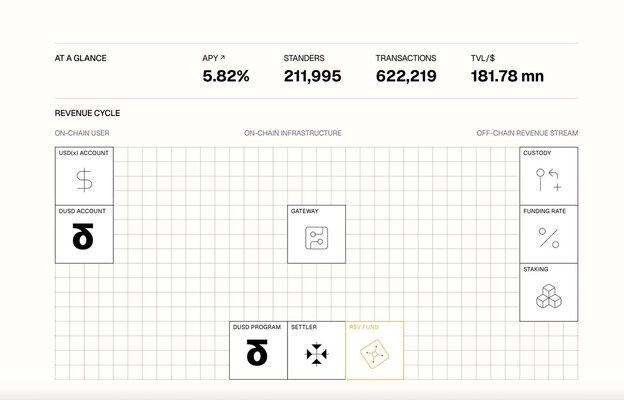This screenshot has width=624, height=400.
Task: Select the 181.78 mn TVL value
Action: click(507, 76)
